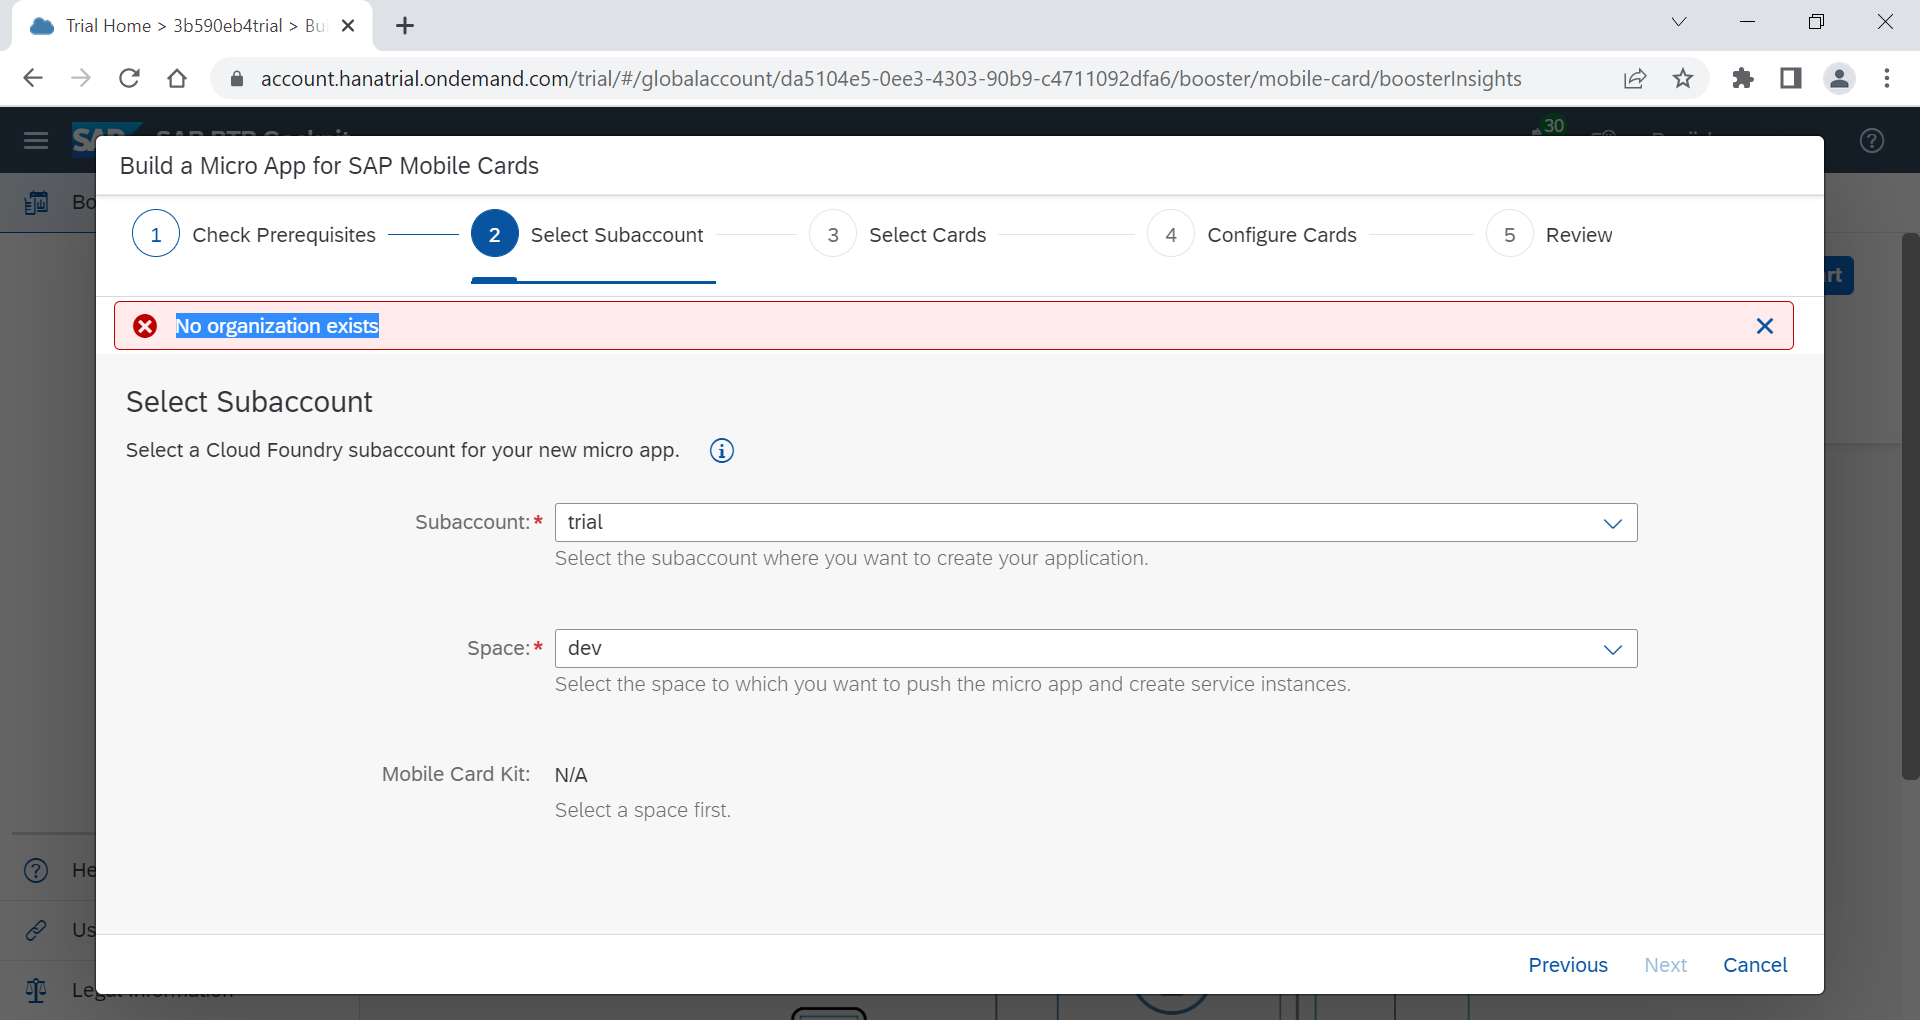
Task: Open the Chrome profile icon
Action: (x=1839, y=78)
